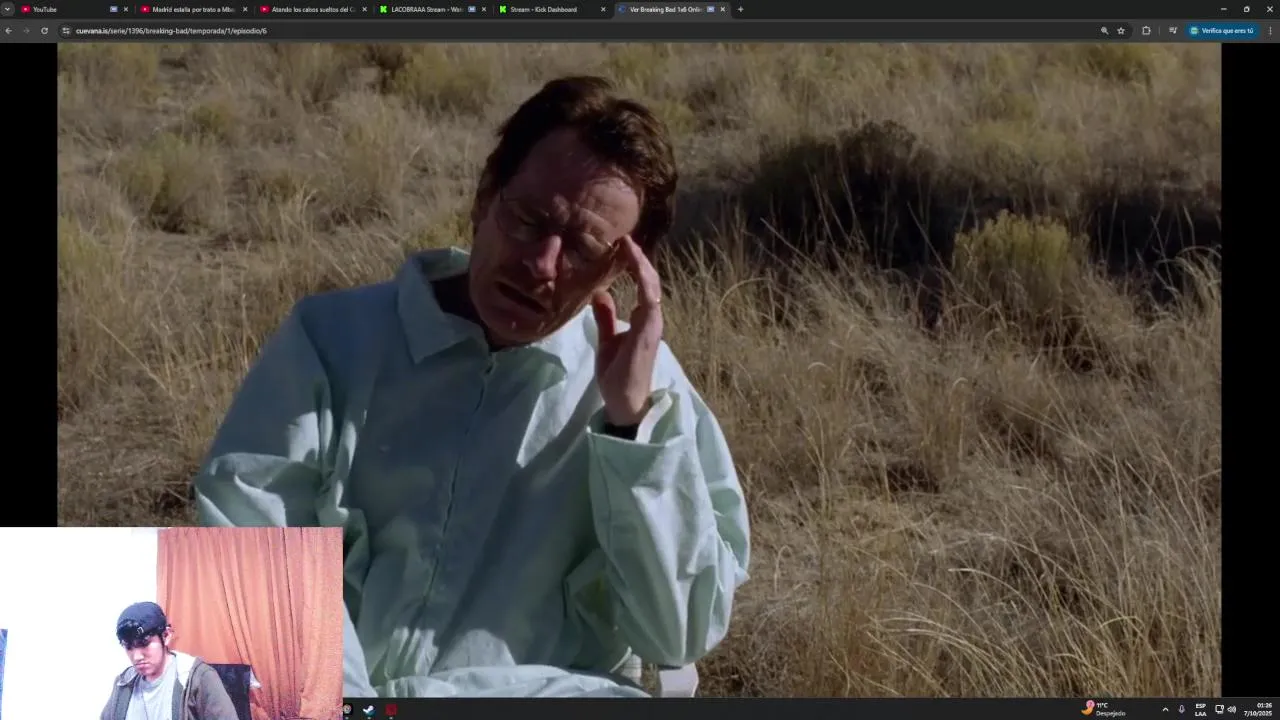The width and height of the screenshot is (1280, 720).
Task: Open the red app in the taskbar
Action: click(x=391, y=710)
